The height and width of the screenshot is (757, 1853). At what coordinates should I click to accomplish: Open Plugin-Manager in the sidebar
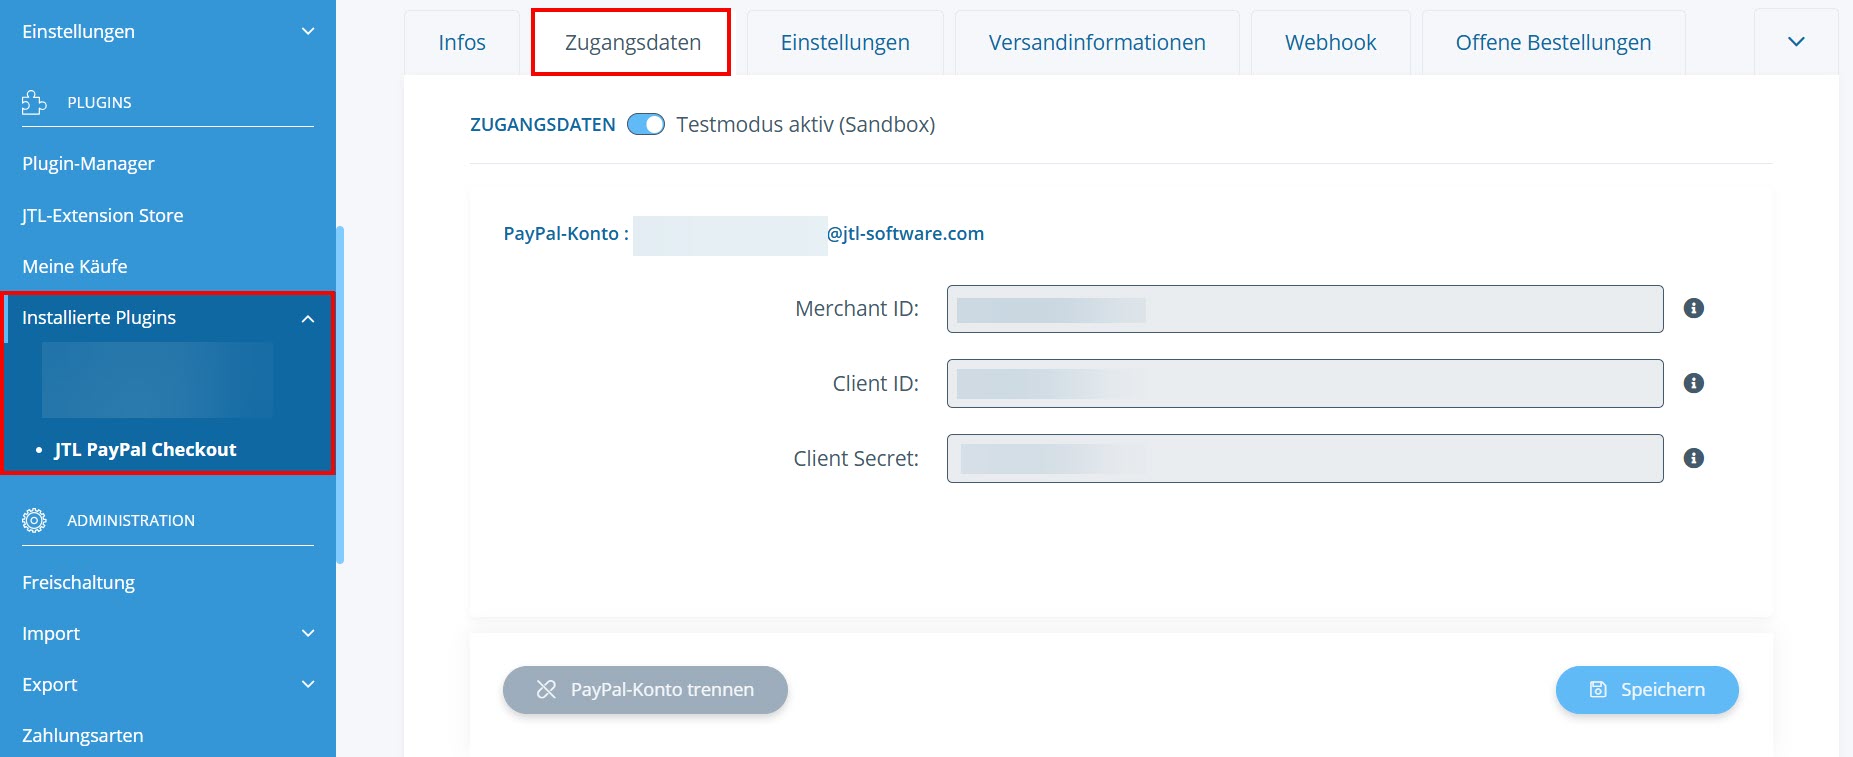(x=88, y=163)
